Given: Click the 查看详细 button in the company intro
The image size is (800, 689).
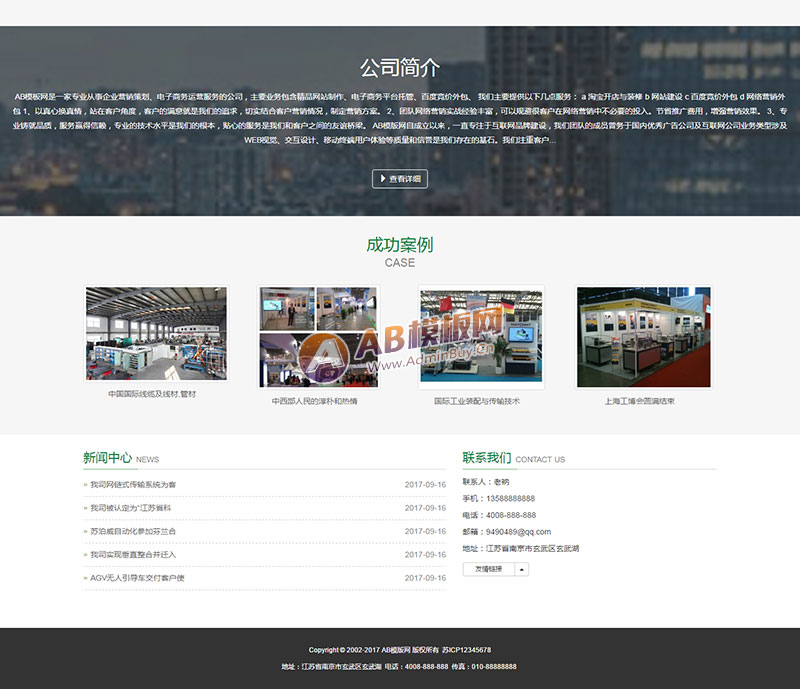Looking at the screenshot, I should 399,179.
